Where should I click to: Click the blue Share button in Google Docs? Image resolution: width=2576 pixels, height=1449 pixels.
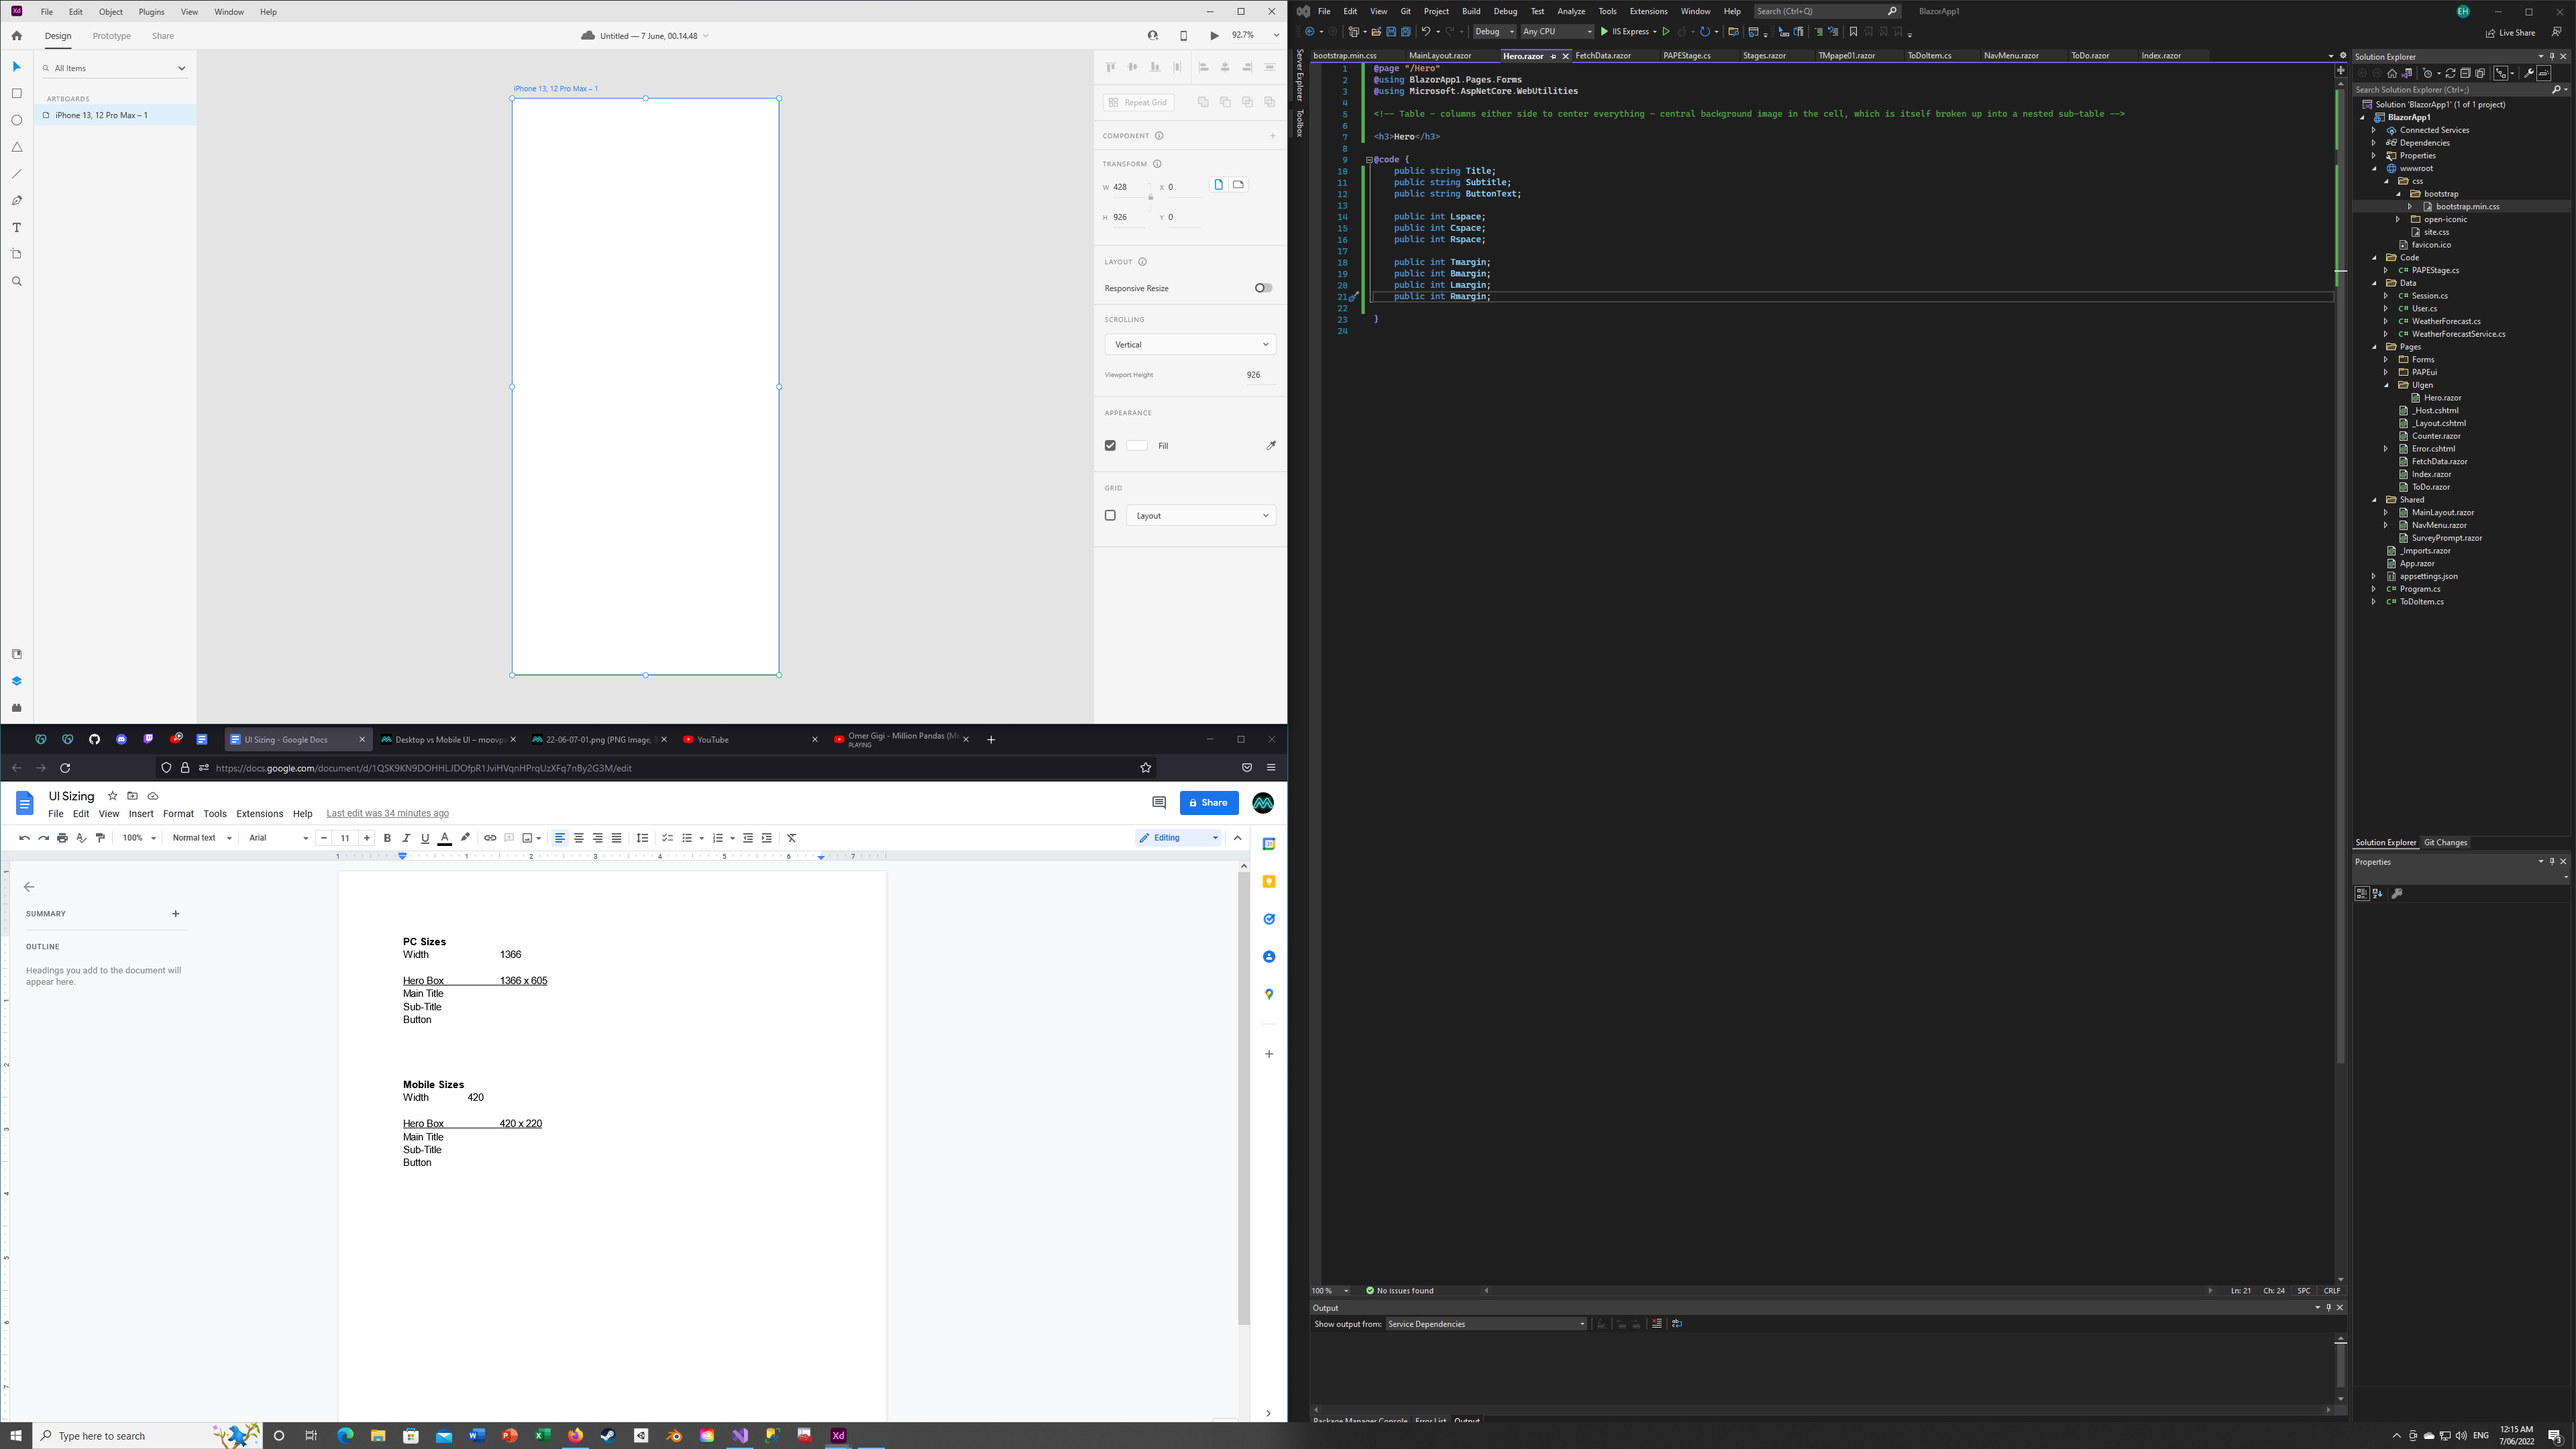click(x=1209, y=803)
